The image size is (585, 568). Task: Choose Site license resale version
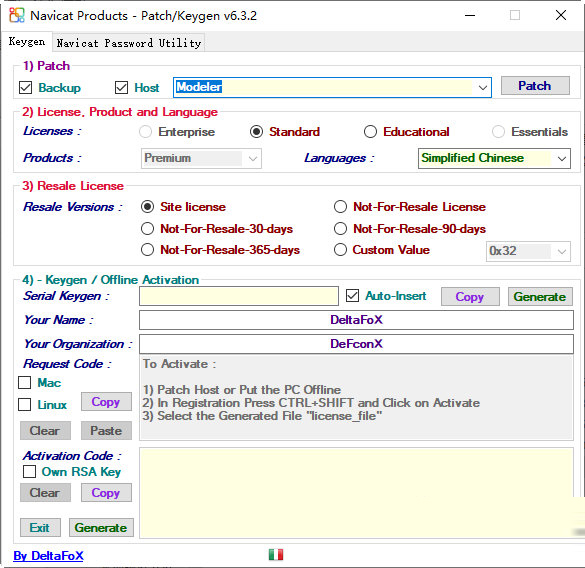pyautogui.click(x=147, y=207)
